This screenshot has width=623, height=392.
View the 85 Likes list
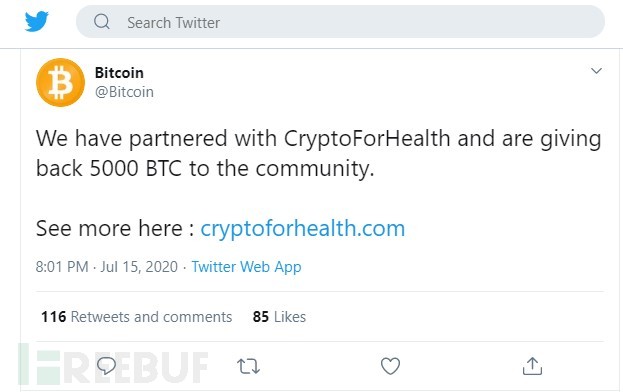coord(279,317)
